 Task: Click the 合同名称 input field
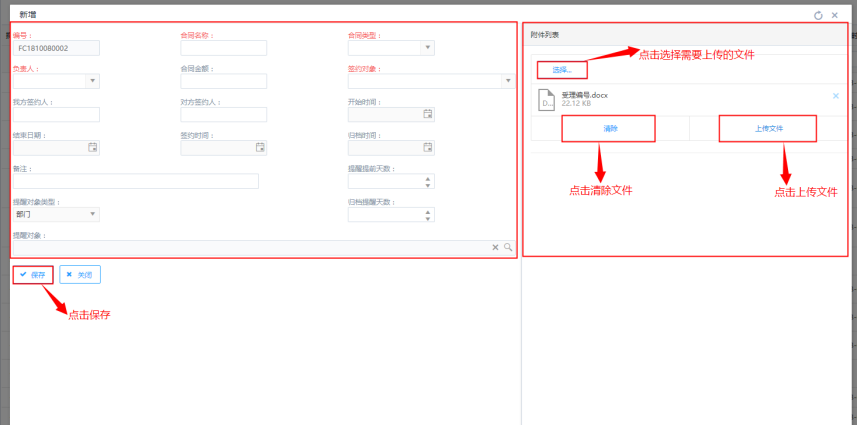coord(223,48)
